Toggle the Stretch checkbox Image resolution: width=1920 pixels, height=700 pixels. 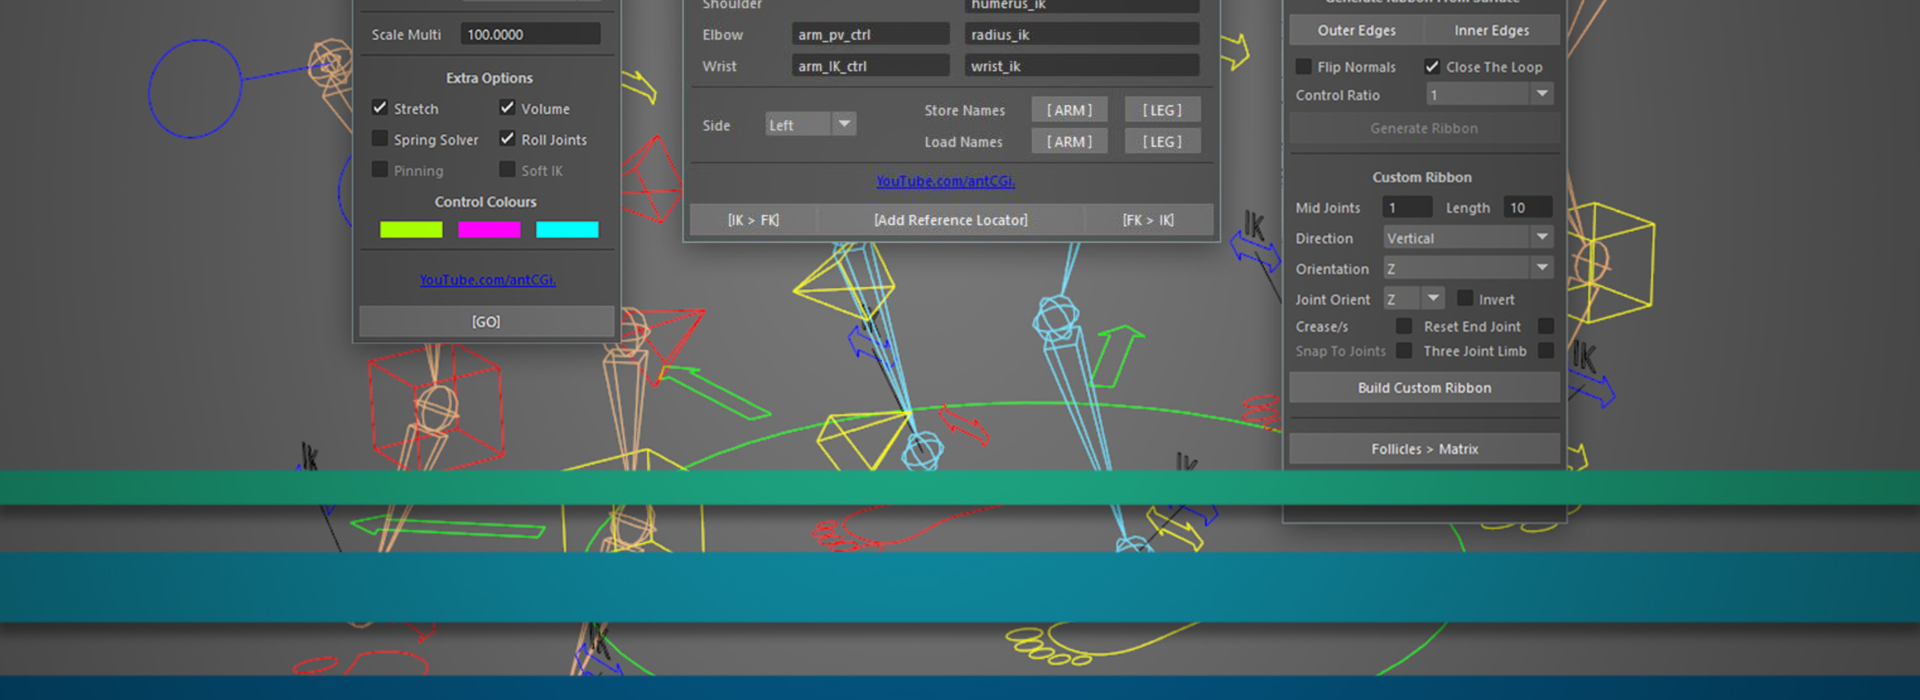tap(380, 108)
